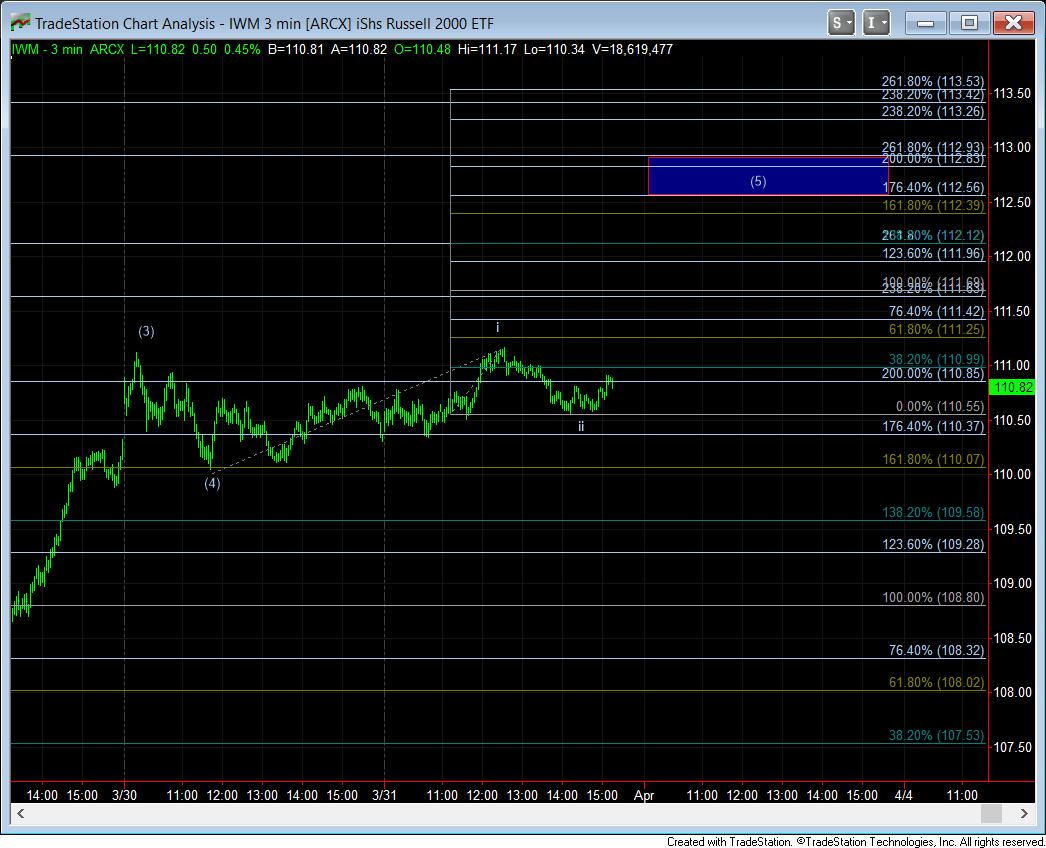The width and height of the screenshot is (1046, 848).
Task: Select the (3) wave label
Action: (x=146, y=331)
